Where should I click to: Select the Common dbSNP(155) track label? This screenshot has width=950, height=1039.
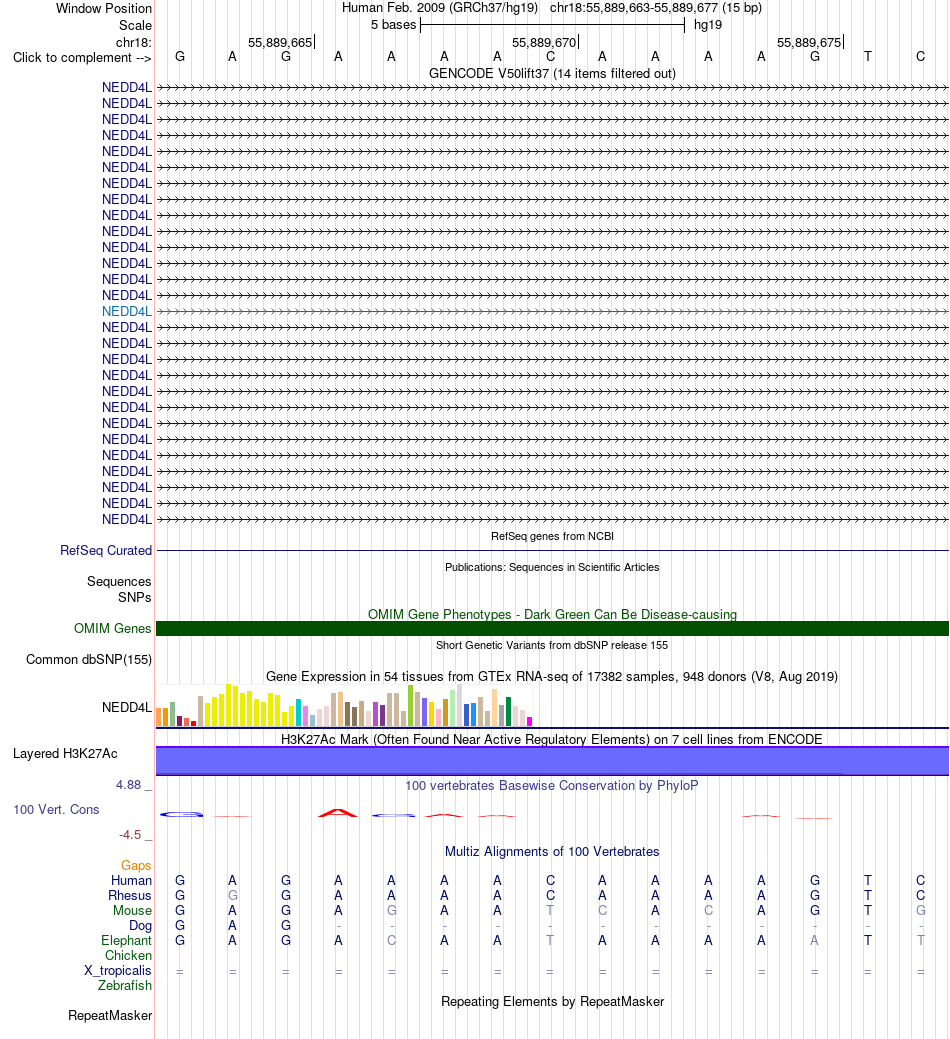[x=89, y=659]
